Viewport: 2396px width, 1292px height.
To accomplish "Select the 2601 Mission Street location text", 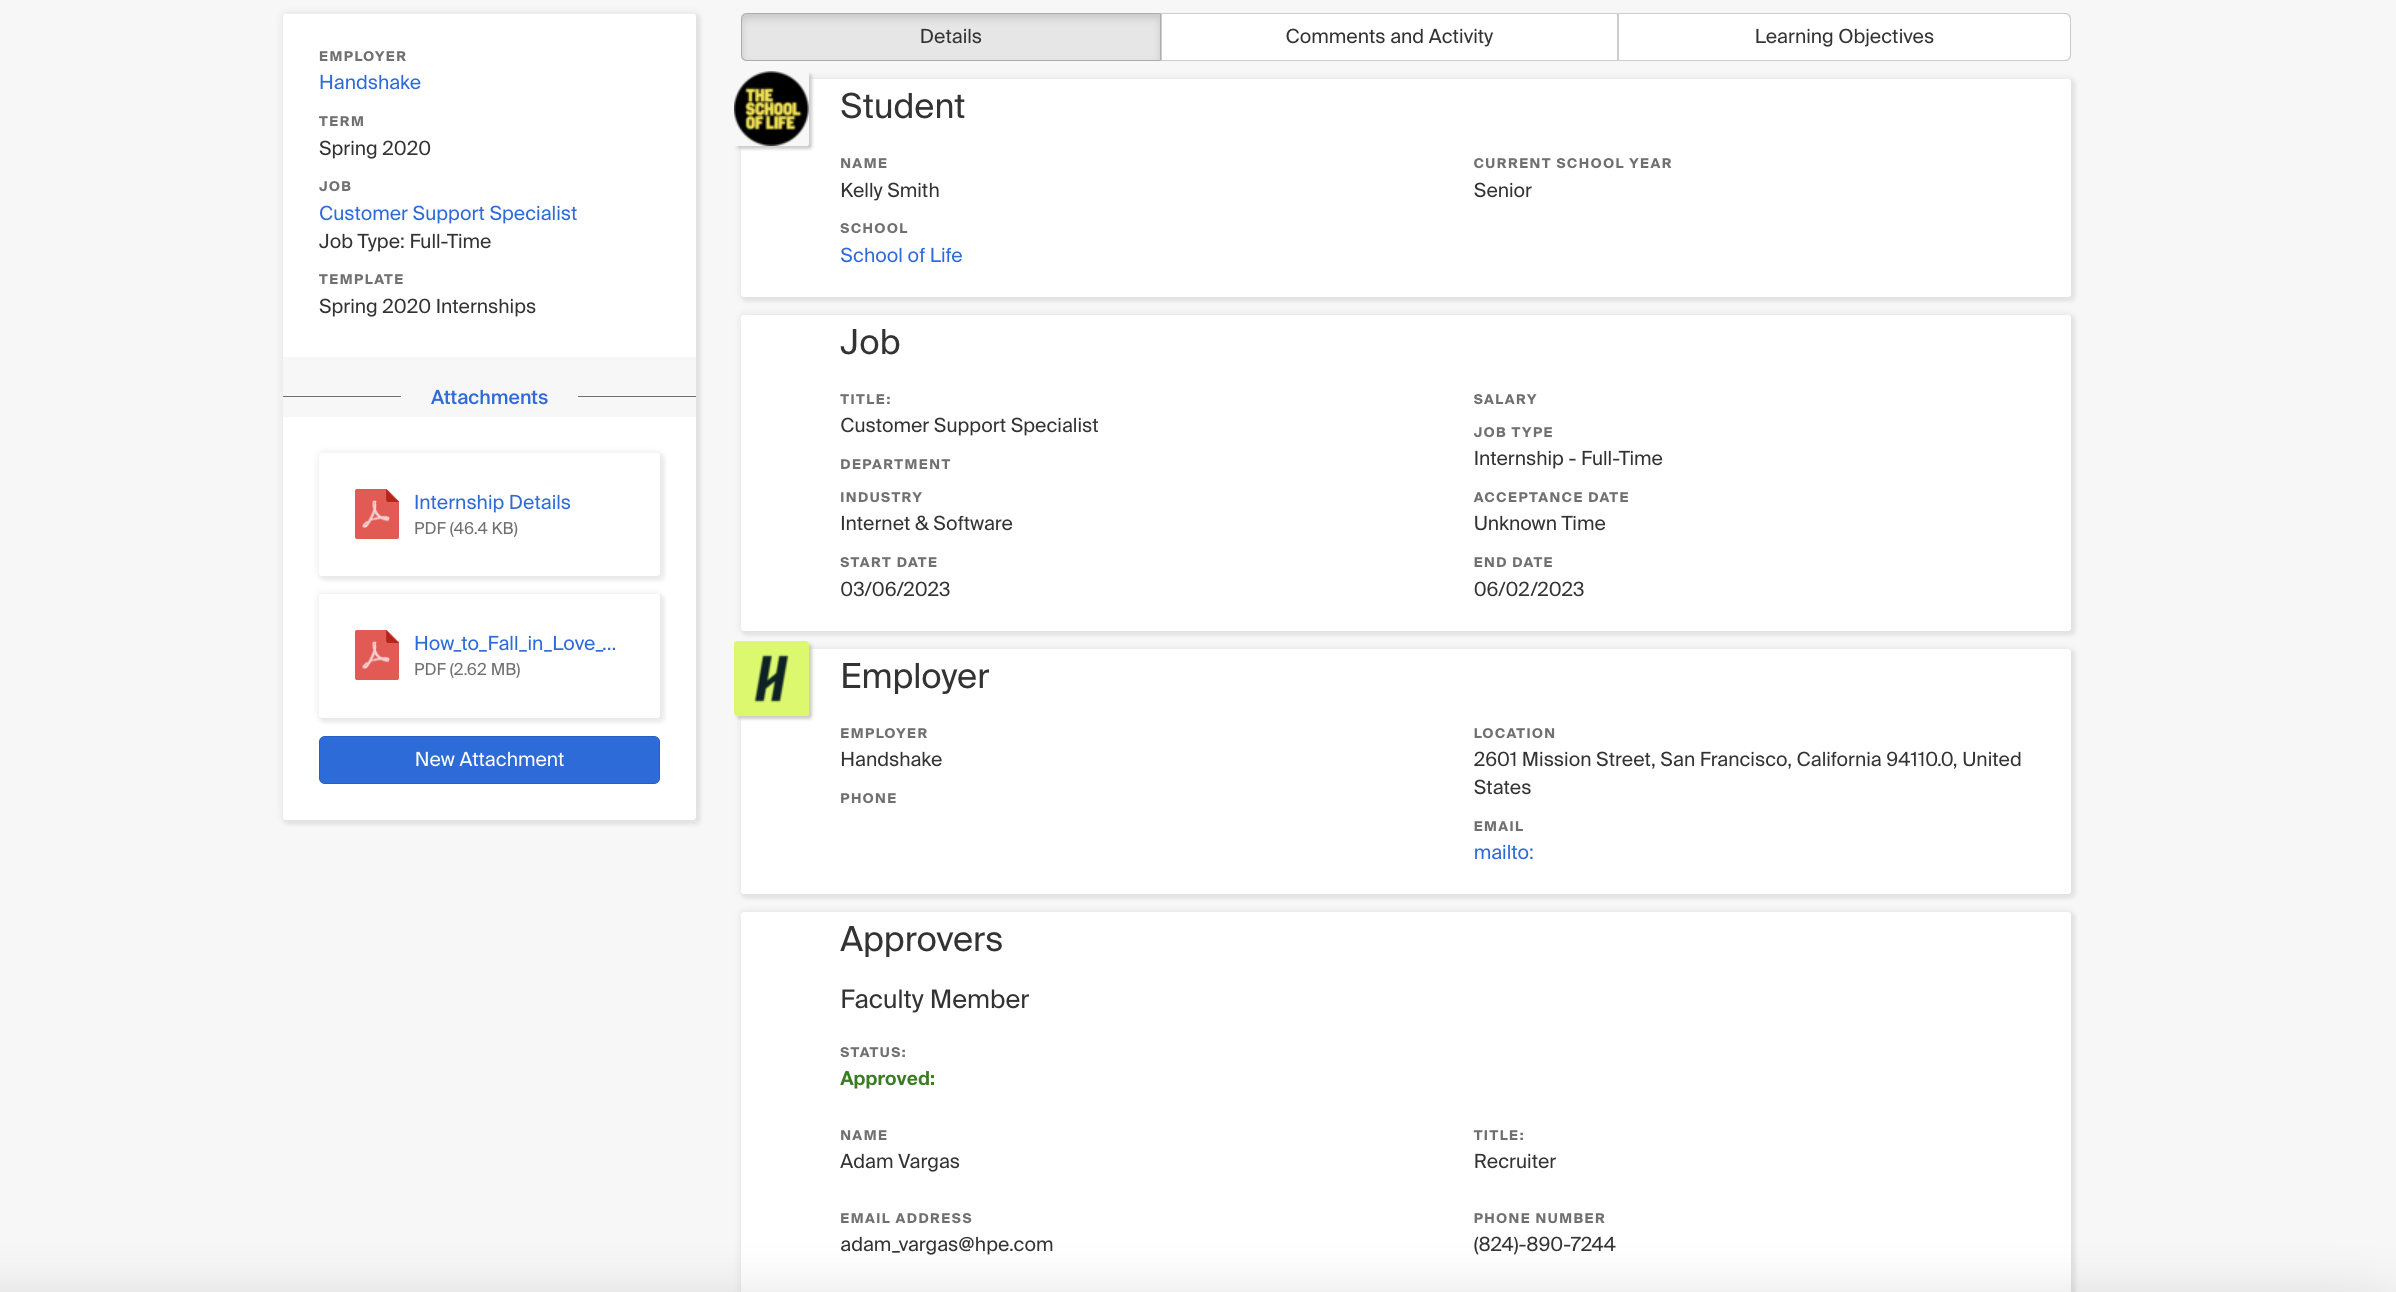I will point(1747,773).
